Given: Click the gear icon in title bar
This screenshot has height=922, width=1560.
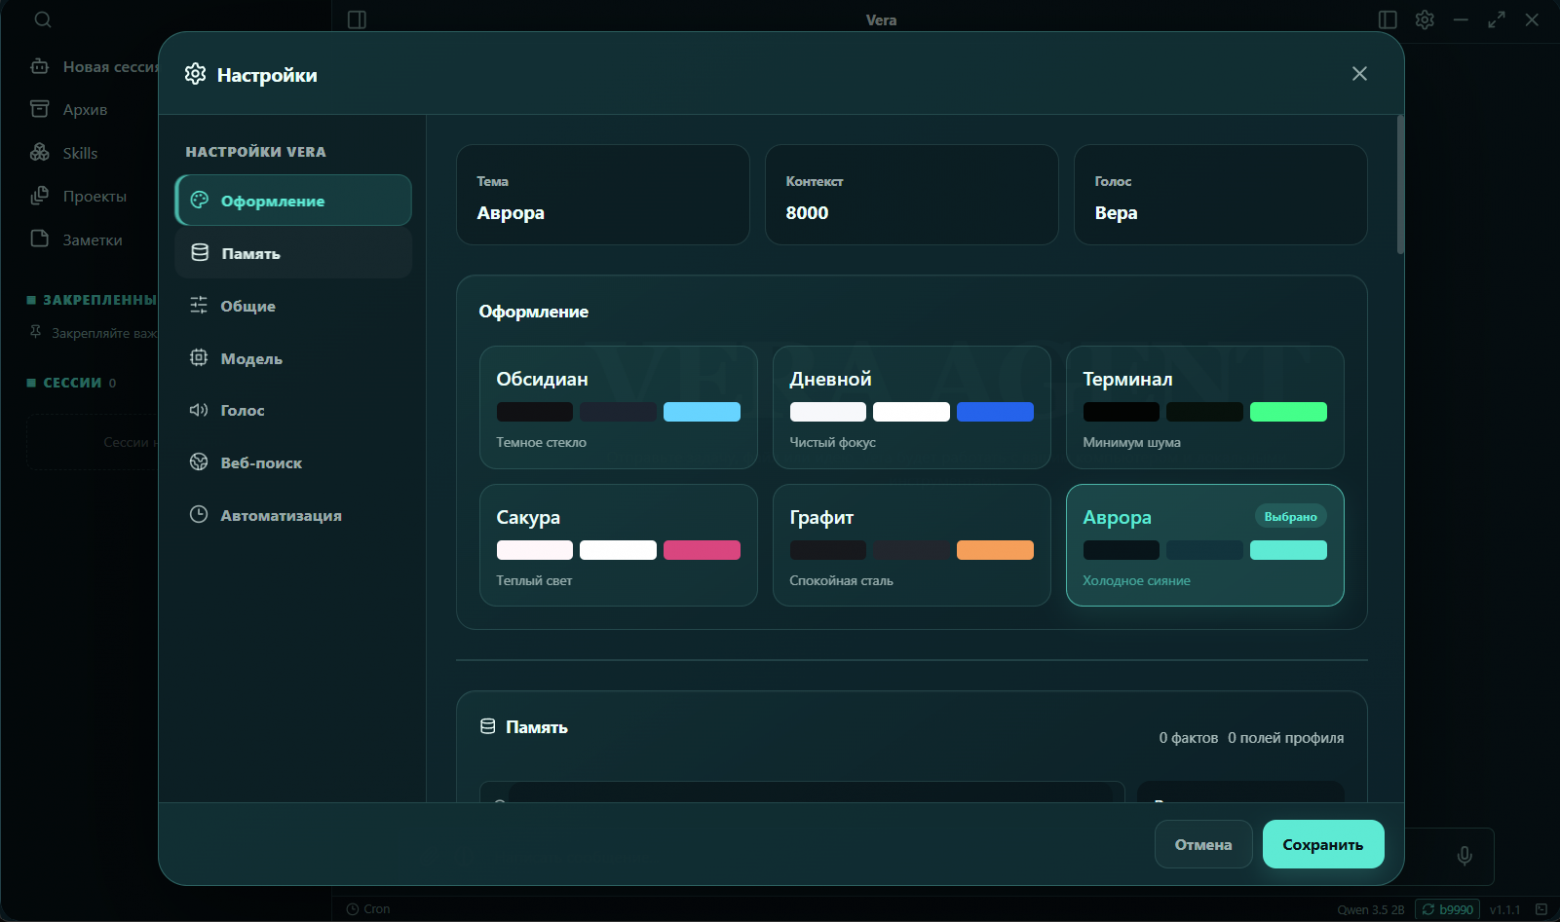Looking at the screenshot, I should (1425, 20).
